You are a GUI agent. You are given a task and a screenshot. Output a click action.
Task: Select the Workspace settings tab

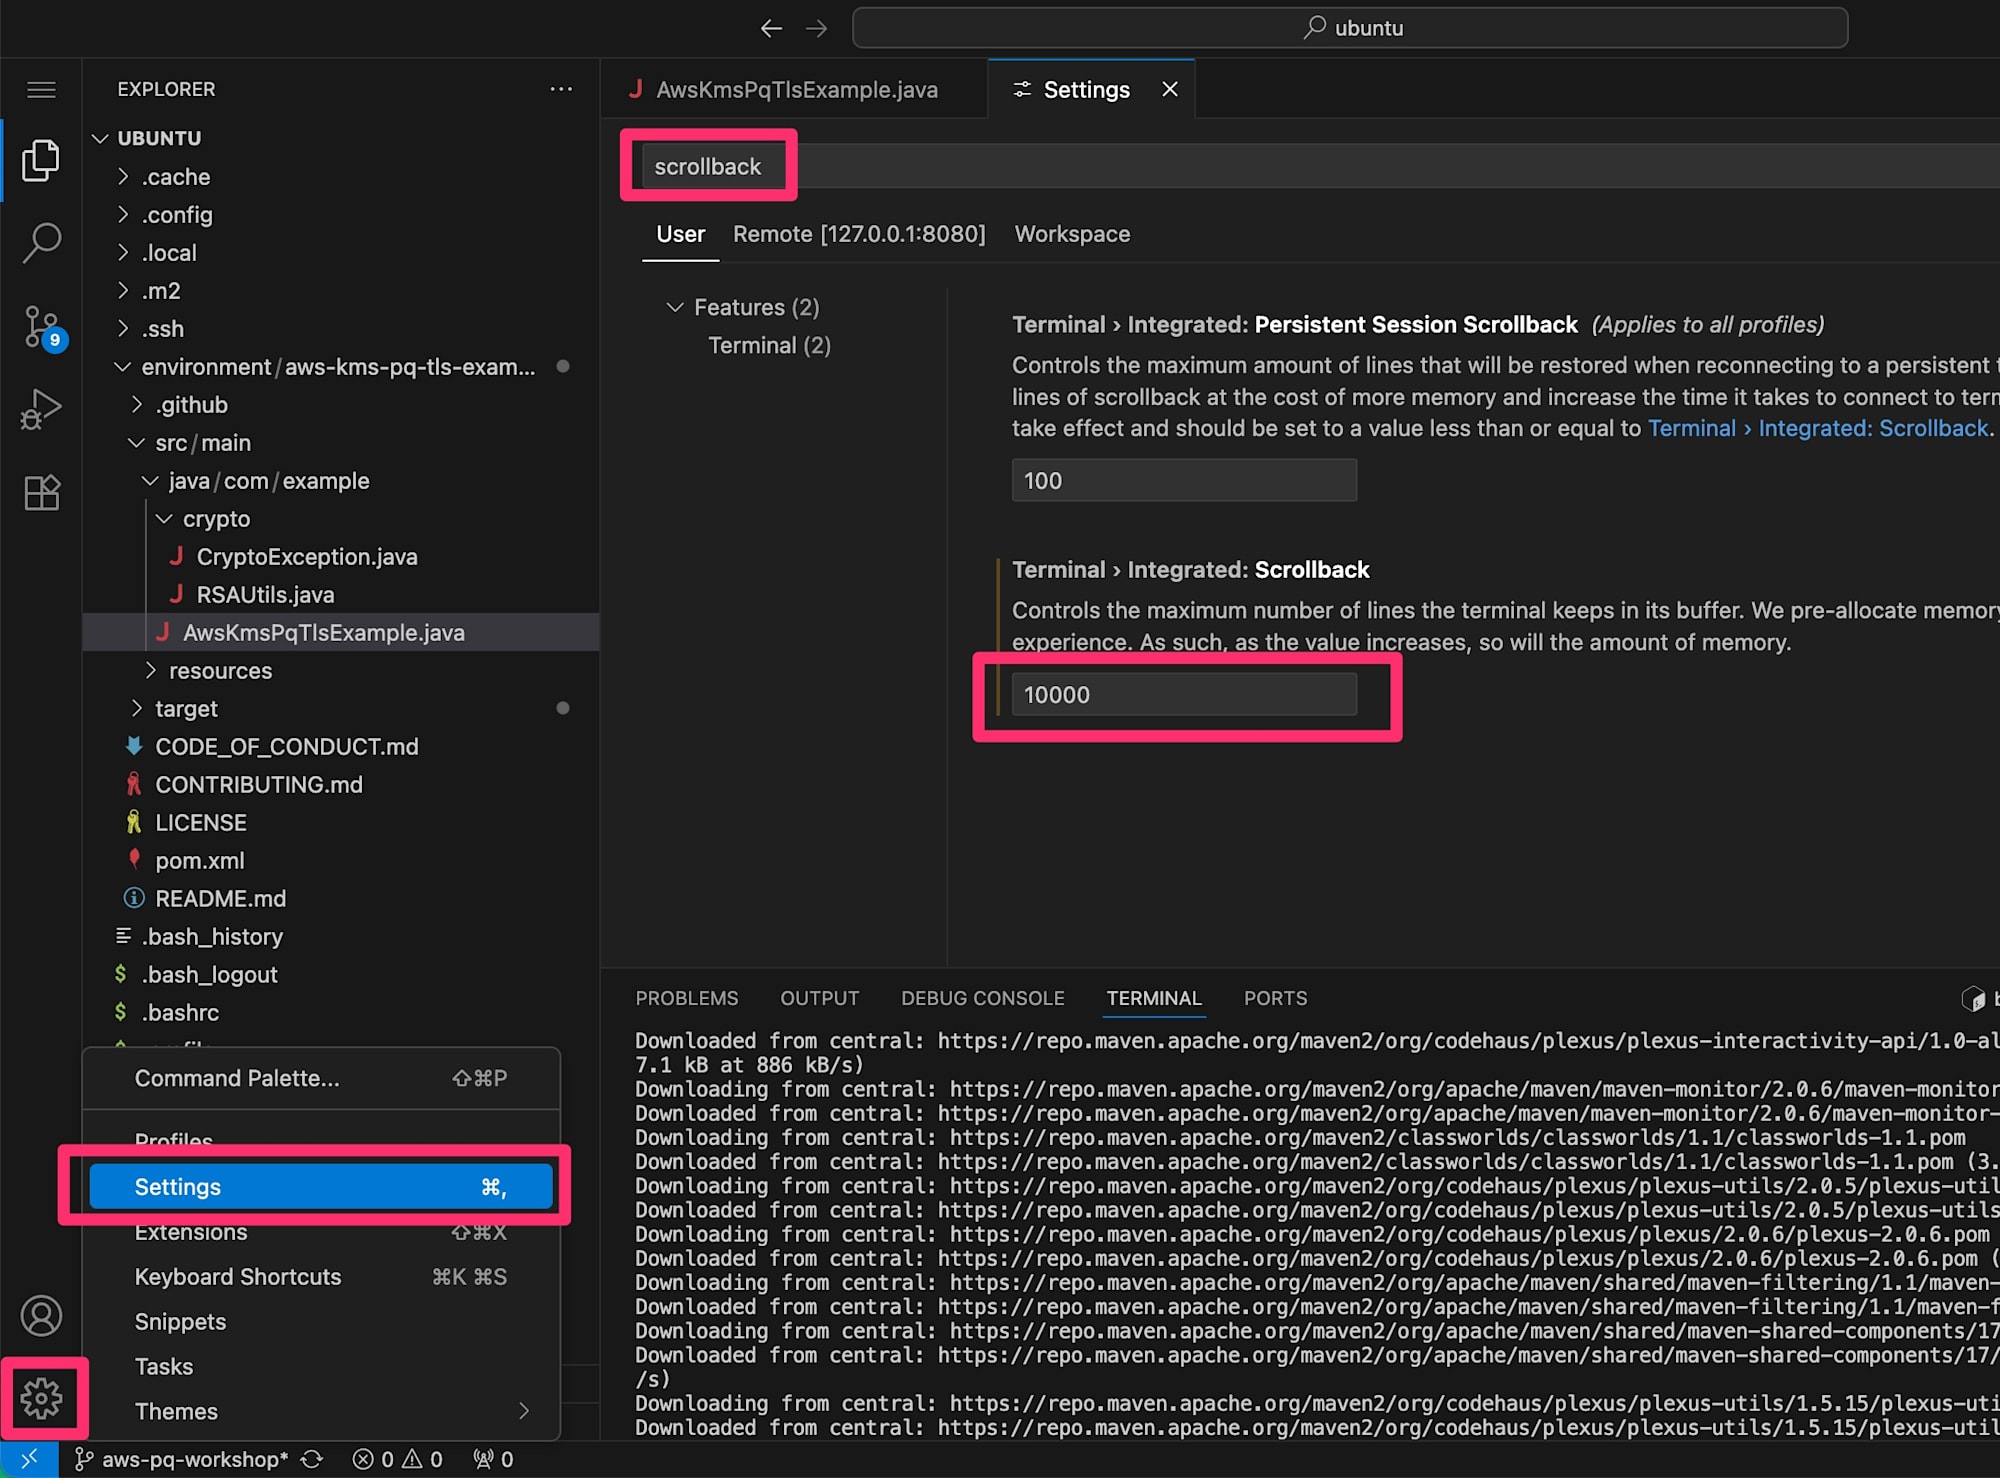tap(1072, 234)
